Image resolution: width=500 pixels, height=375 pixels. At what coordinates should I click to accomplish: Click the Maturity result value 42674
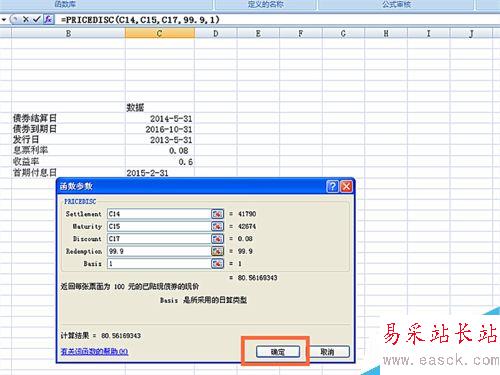click(247, 226)
